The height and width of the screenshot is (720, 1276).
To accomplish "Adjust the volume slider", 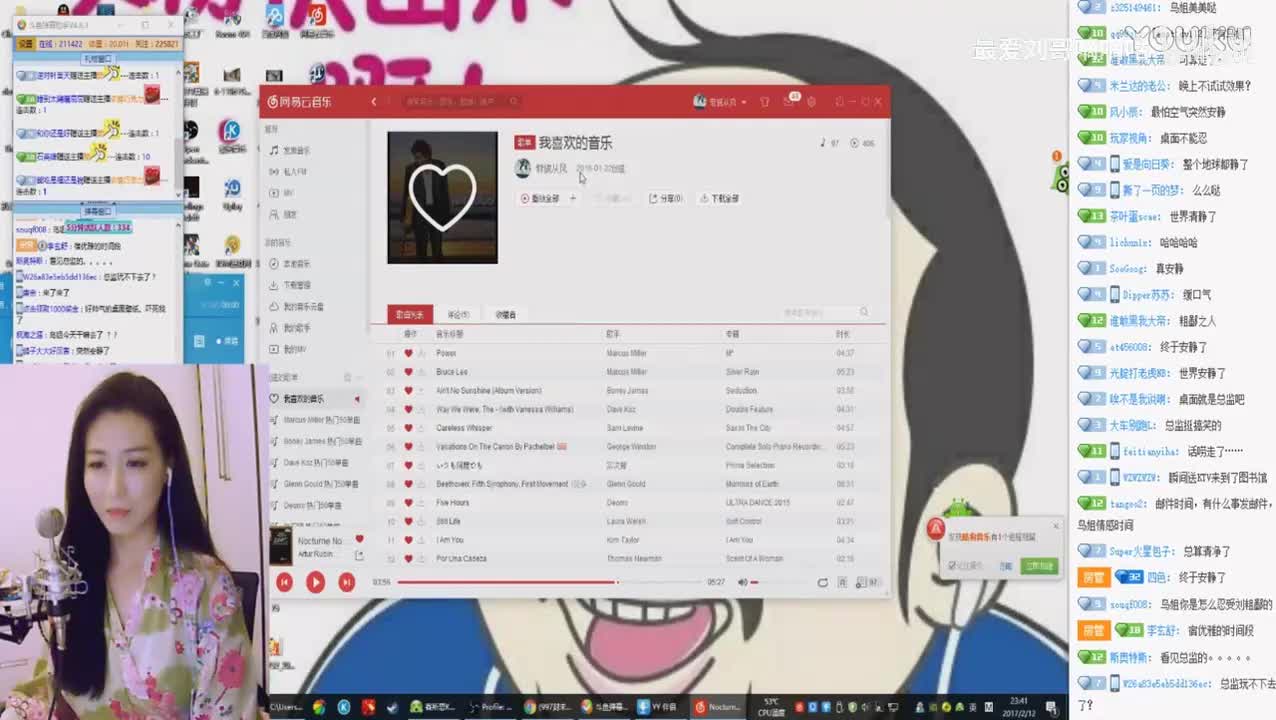I will [x=777, y=582].
